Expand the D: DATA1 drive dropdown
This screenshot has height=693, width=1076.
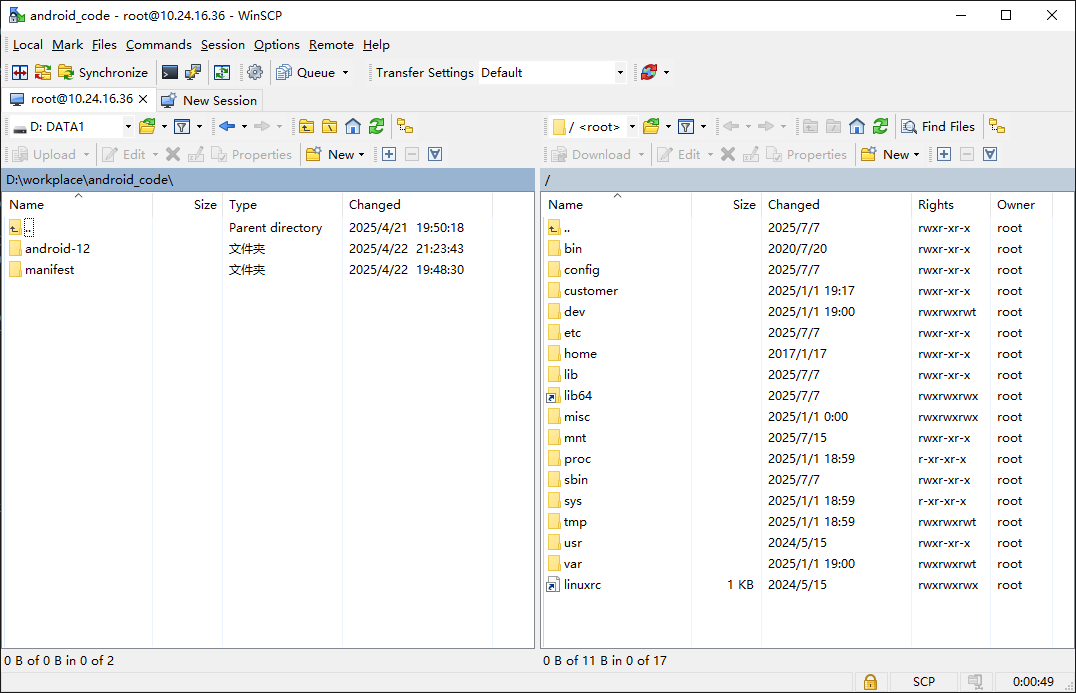[127, 126]
